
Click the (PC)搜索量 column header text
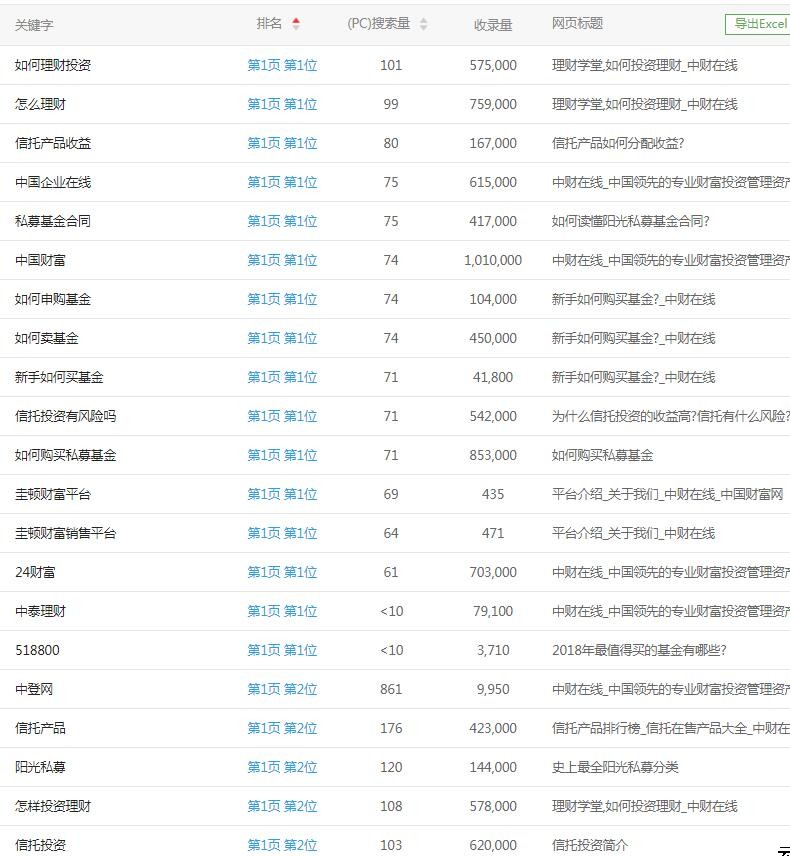[378, 24]
